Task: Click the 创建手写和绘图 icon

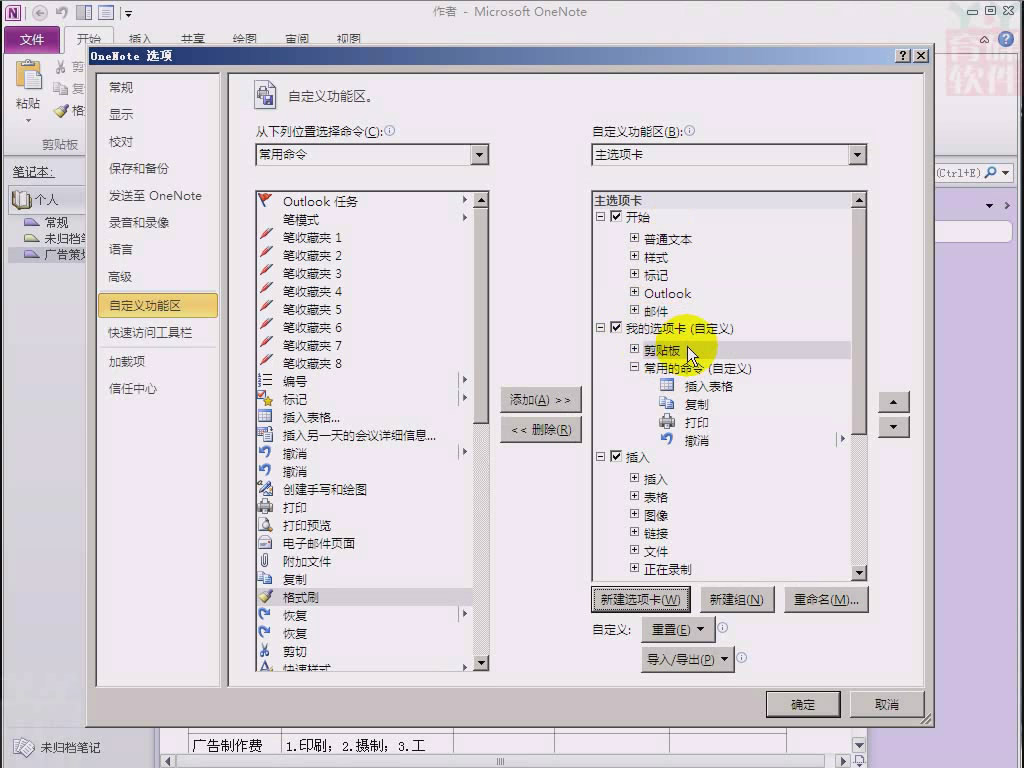Action: (265, 488)
